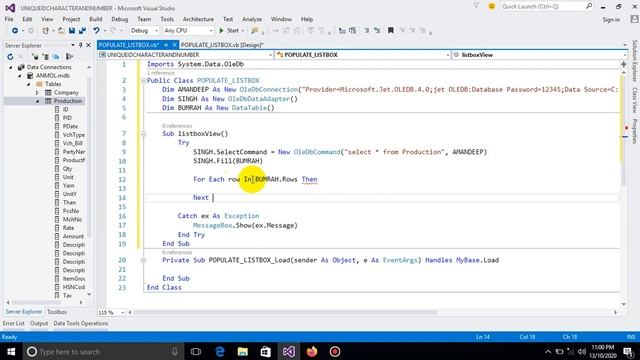Open Firefox from the taskbar

[x=312, y=351]
